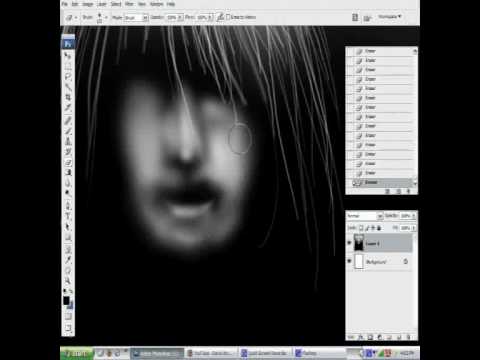Hide Layer 1 using its eye icon
This screenshot has height=360, width=480.
click(x=349, y=243)
